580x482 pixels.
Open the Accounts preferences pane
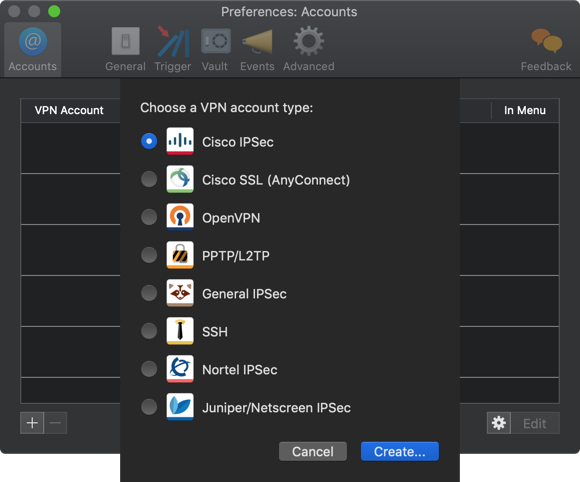[33, 50]
